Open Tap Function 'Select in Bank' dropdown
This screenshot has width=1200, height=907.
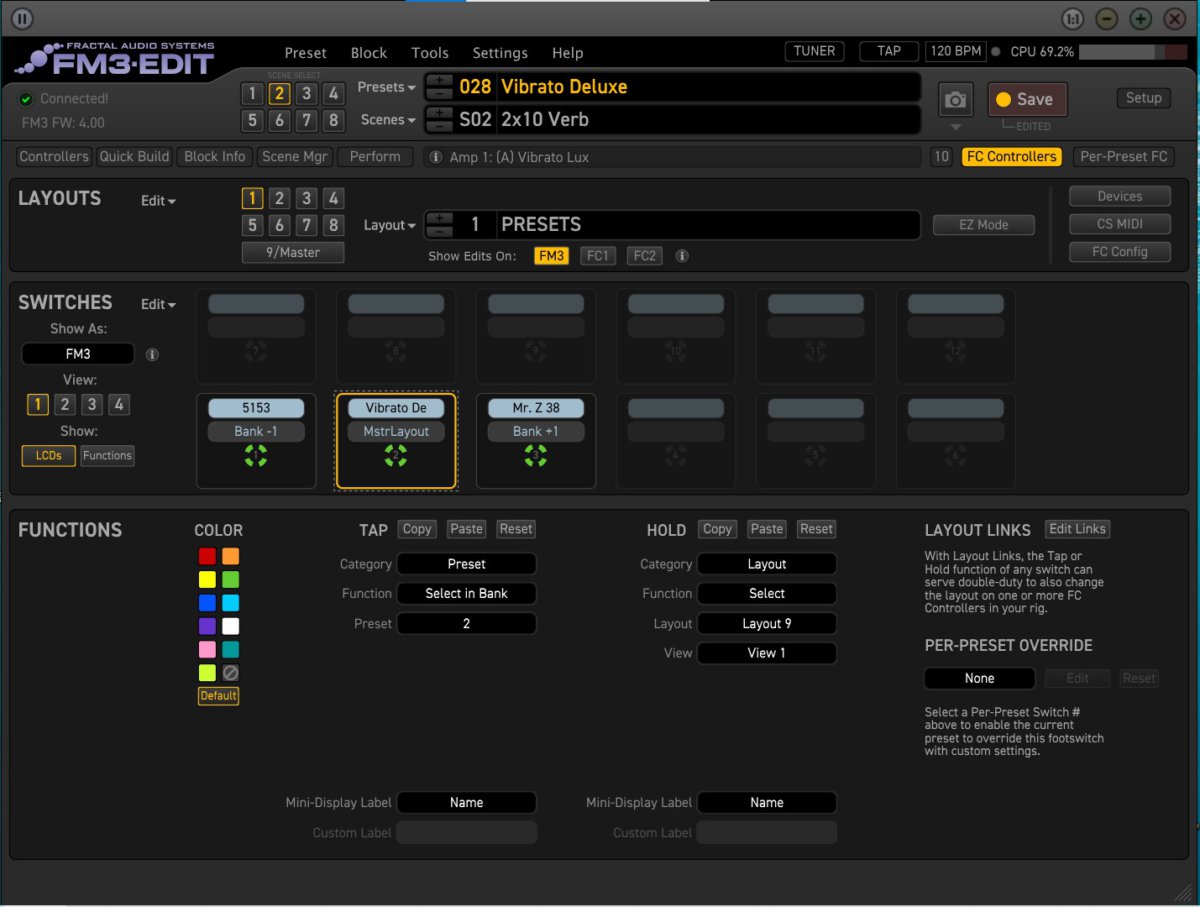pos(467,593)
